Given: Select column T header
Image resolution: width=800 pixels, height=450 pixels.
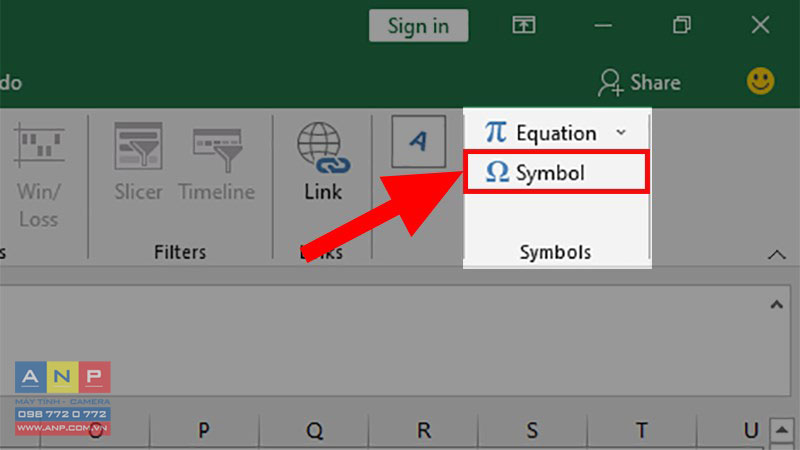Looking at the screenshot, I should tap(641, 431).
